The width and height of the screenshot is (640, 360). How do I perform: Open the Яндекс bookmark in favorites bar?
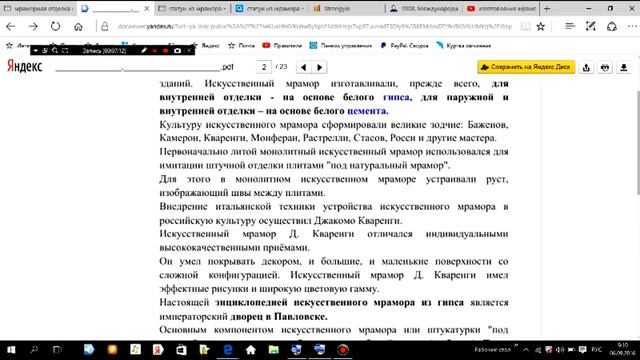coord(206,46)
